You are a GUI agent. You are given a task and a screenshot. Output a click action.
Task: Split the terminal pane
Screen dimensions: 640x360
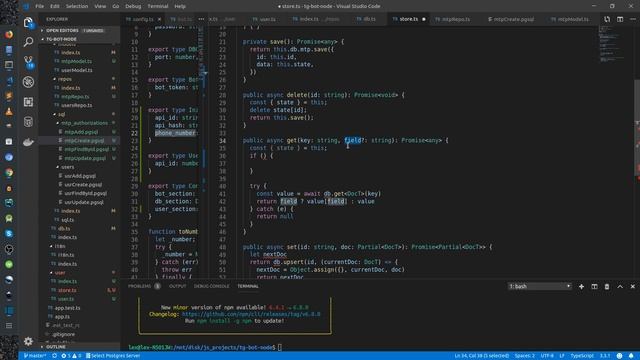click(594, 287)
